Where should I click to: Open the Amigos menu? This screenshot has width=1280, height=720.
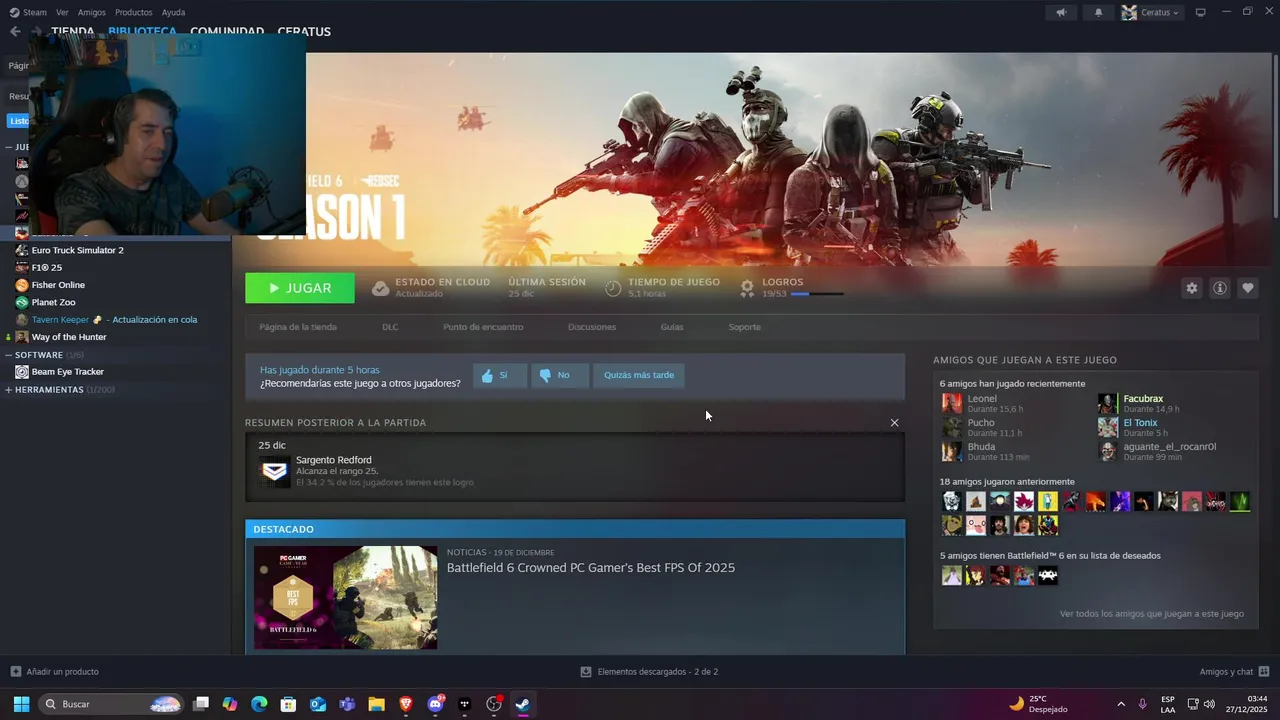tap(91, 12)
